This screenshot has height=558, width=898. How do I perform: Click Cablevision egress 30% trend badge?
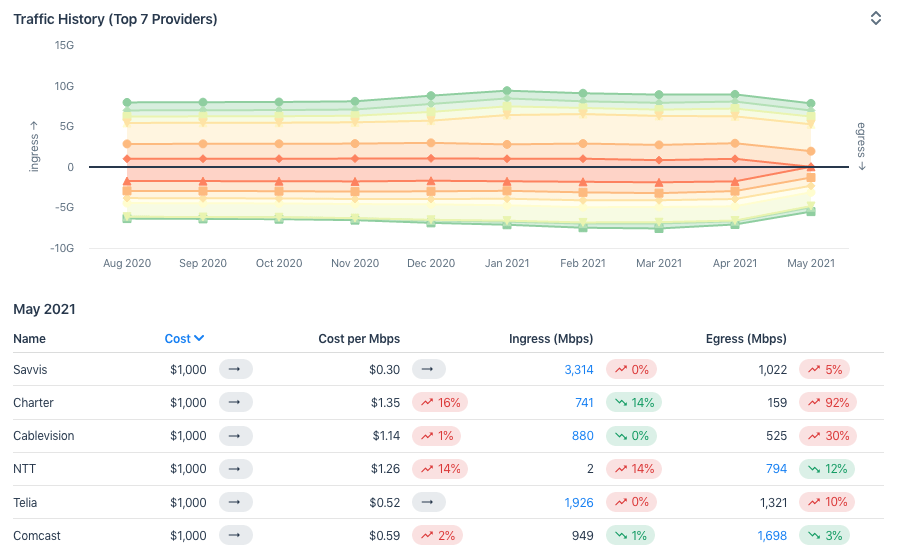click(826, 436)
